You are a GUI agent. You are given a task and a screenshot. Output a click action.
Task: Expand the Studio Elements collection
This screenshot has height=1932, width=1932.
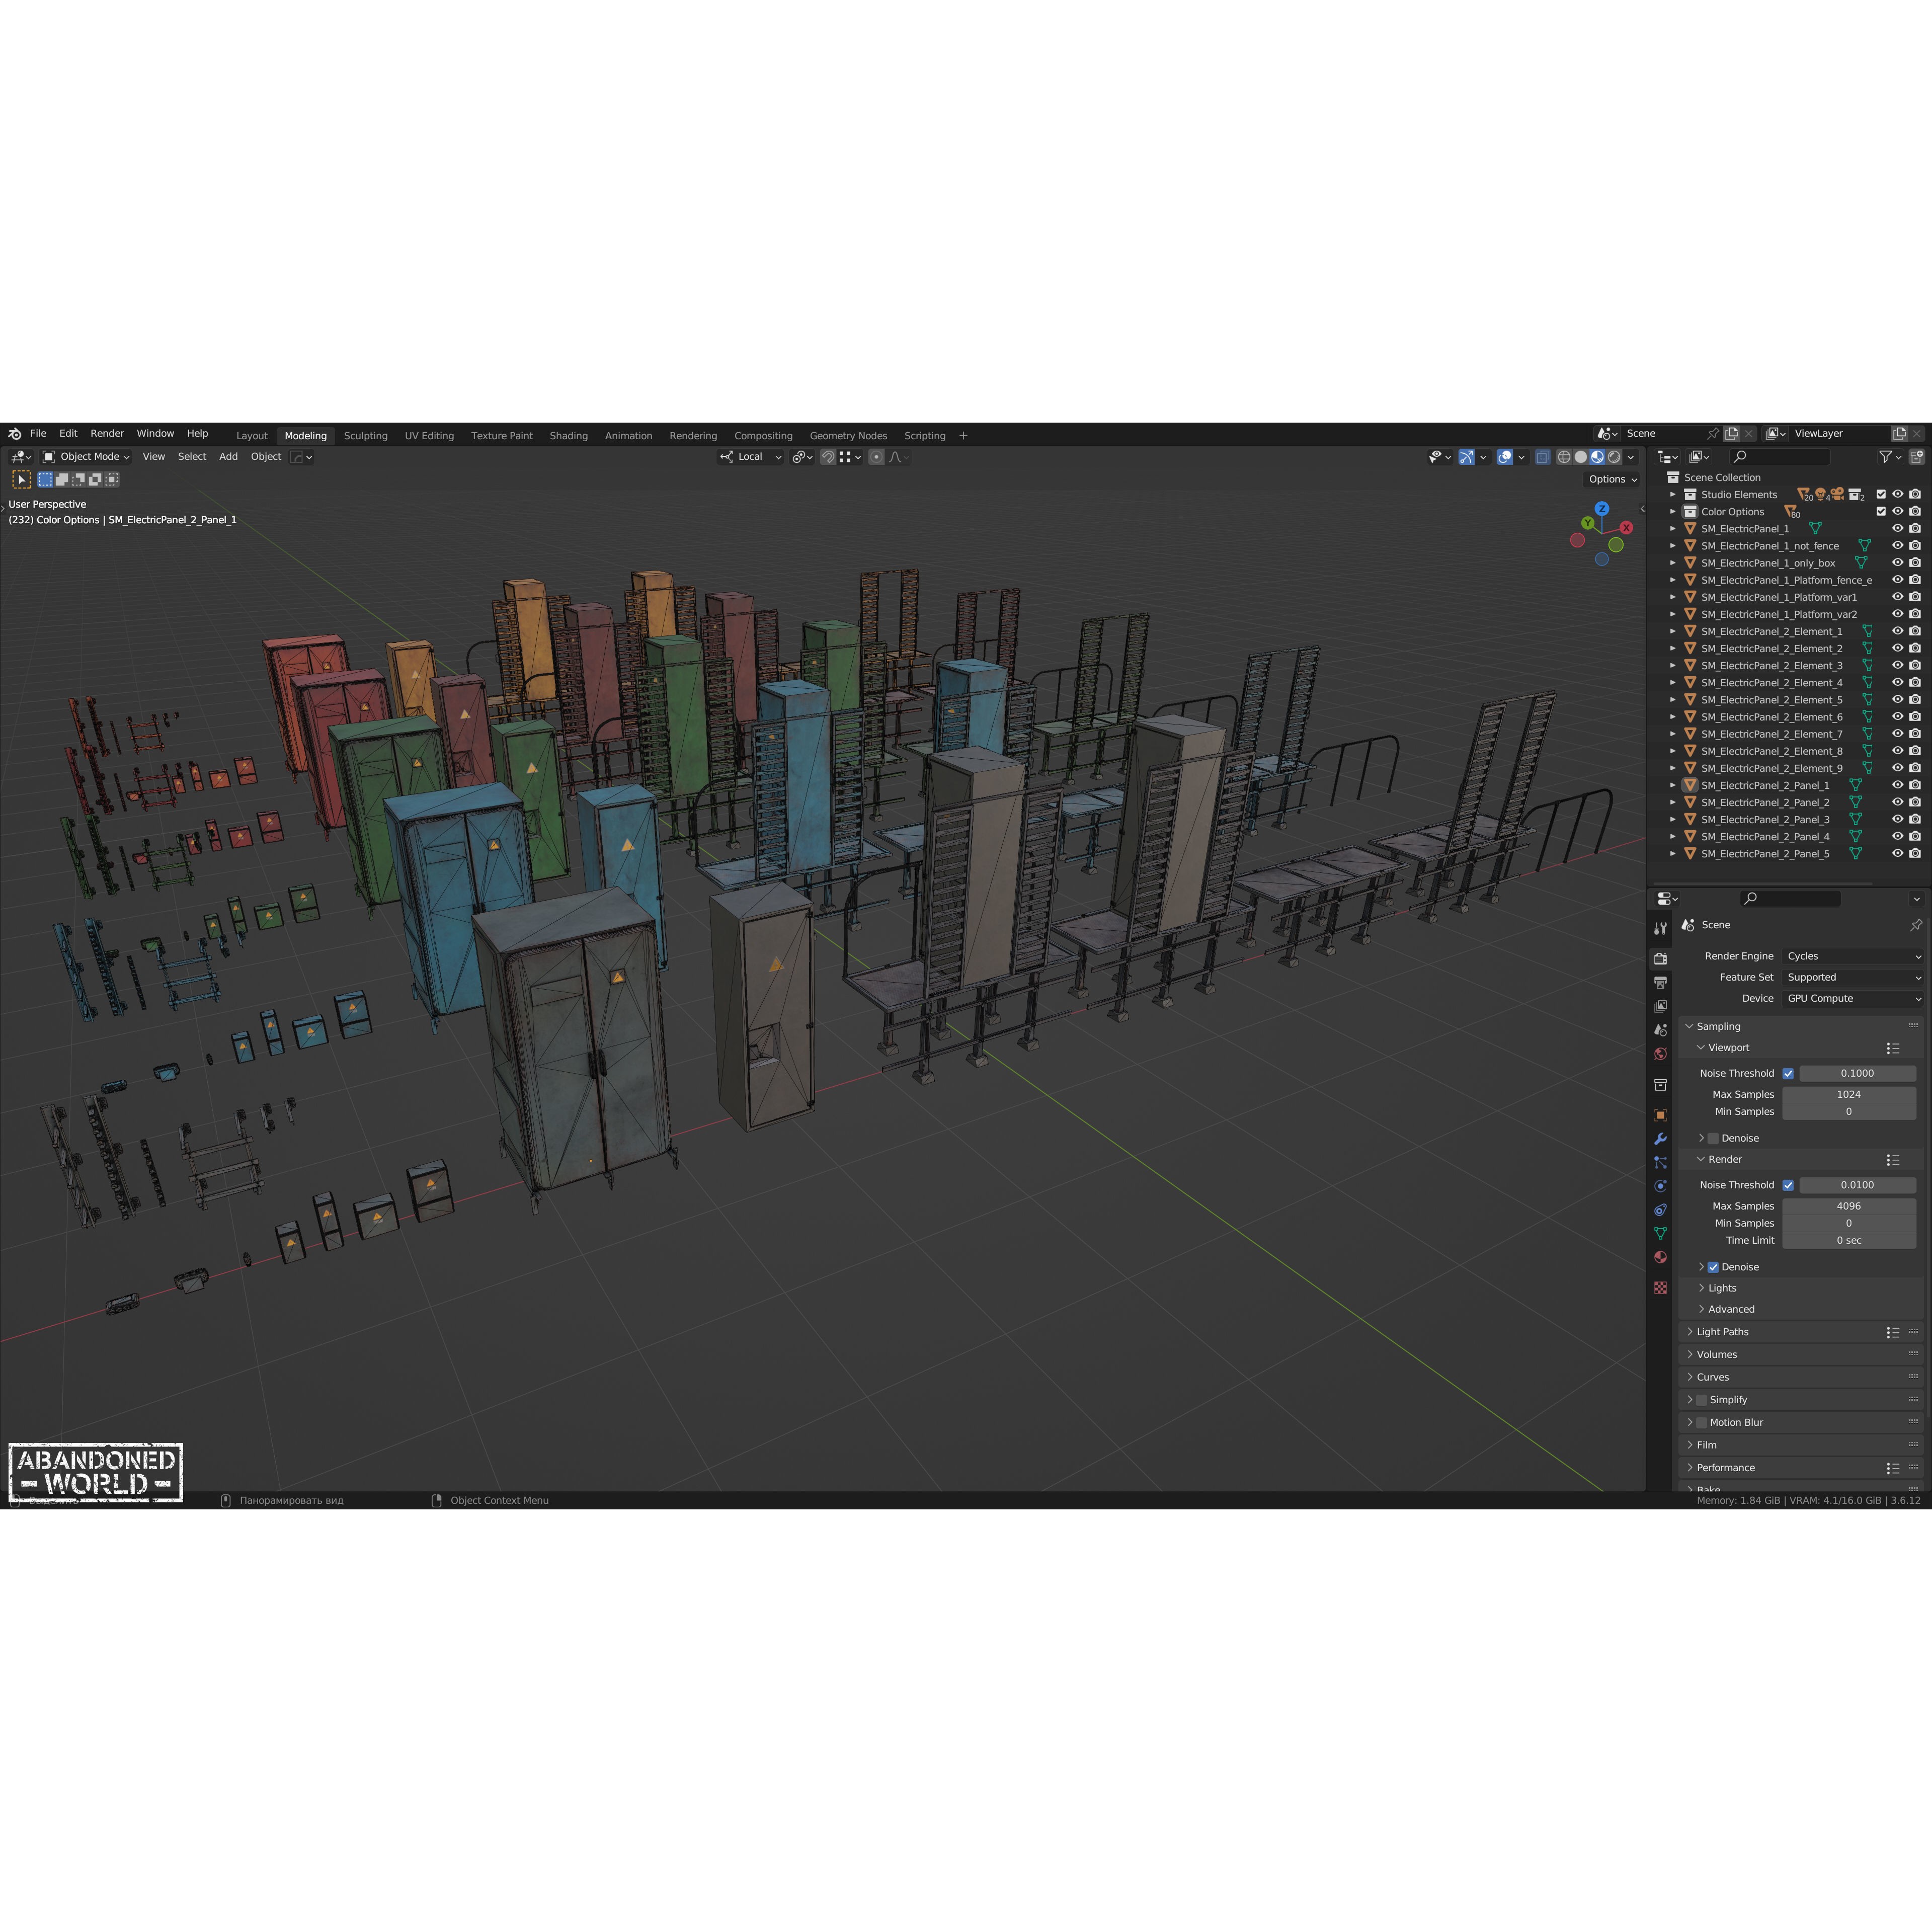click(x=1673, y=494)
